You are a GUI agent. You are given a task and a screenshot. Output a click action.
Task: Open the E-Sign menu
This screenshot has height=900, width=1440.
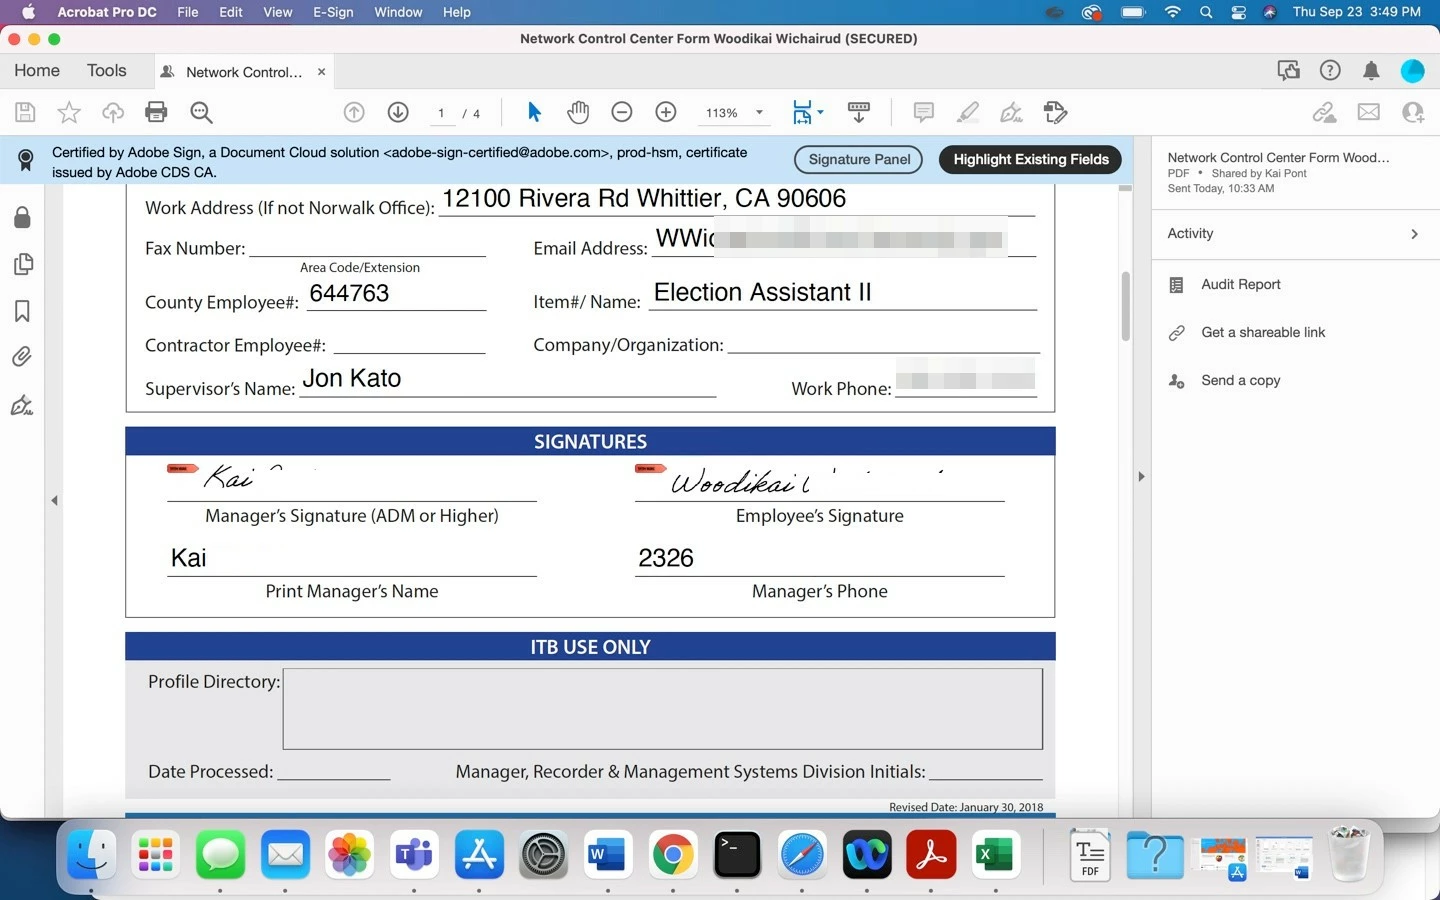tap(333, 12)
